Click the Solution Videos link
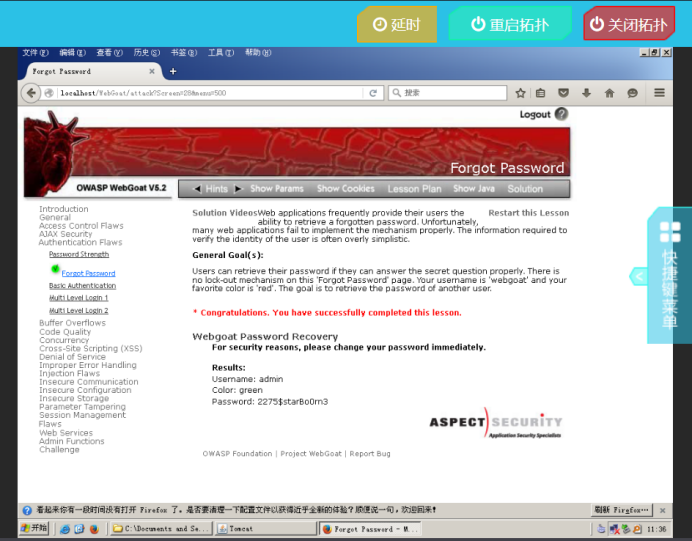The width and height of the screenshot is (692, 541). [225, 213]
